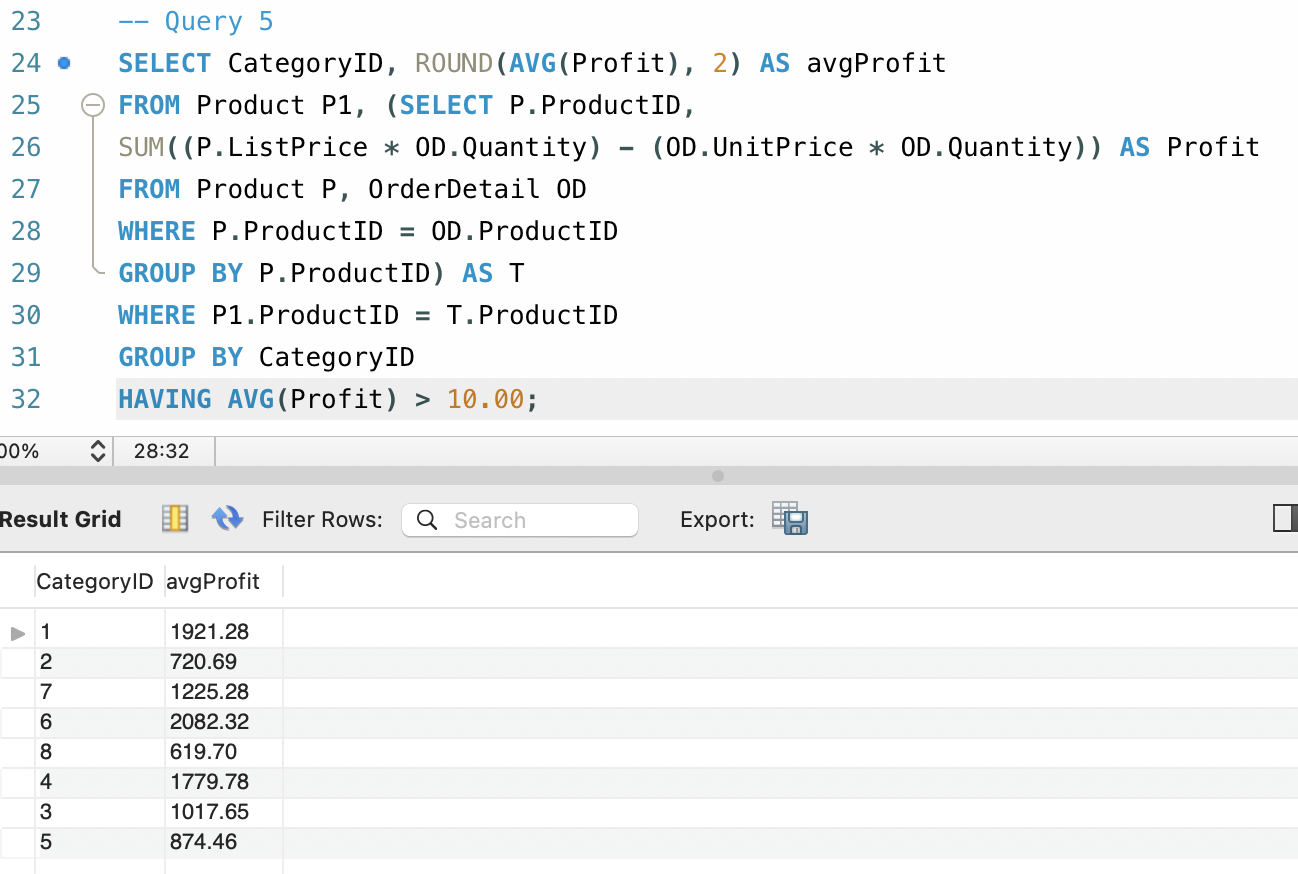Click the splitter handle between editor and results
1298x874 pixels.
click(716, 476)
